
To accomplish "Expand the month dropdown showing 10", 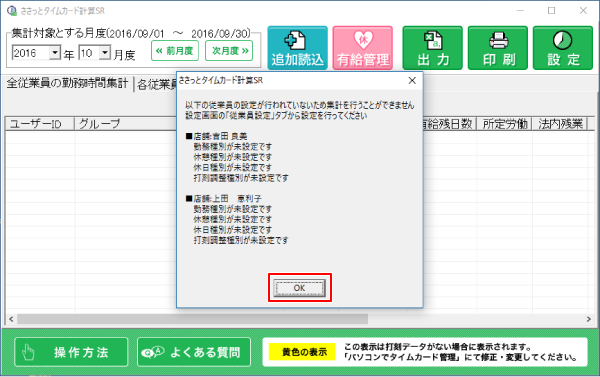I will (x=105, y=52).
